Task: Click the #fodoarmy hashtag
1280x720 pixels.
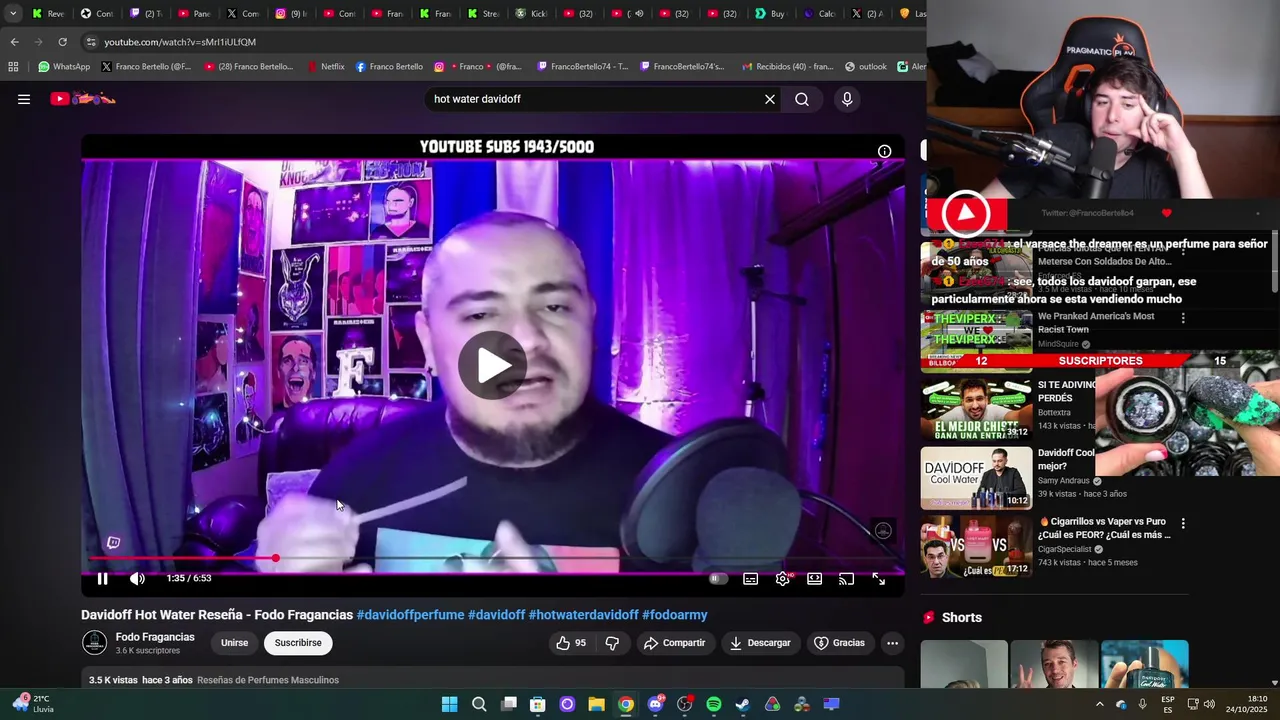Action: tap(674, 615)
